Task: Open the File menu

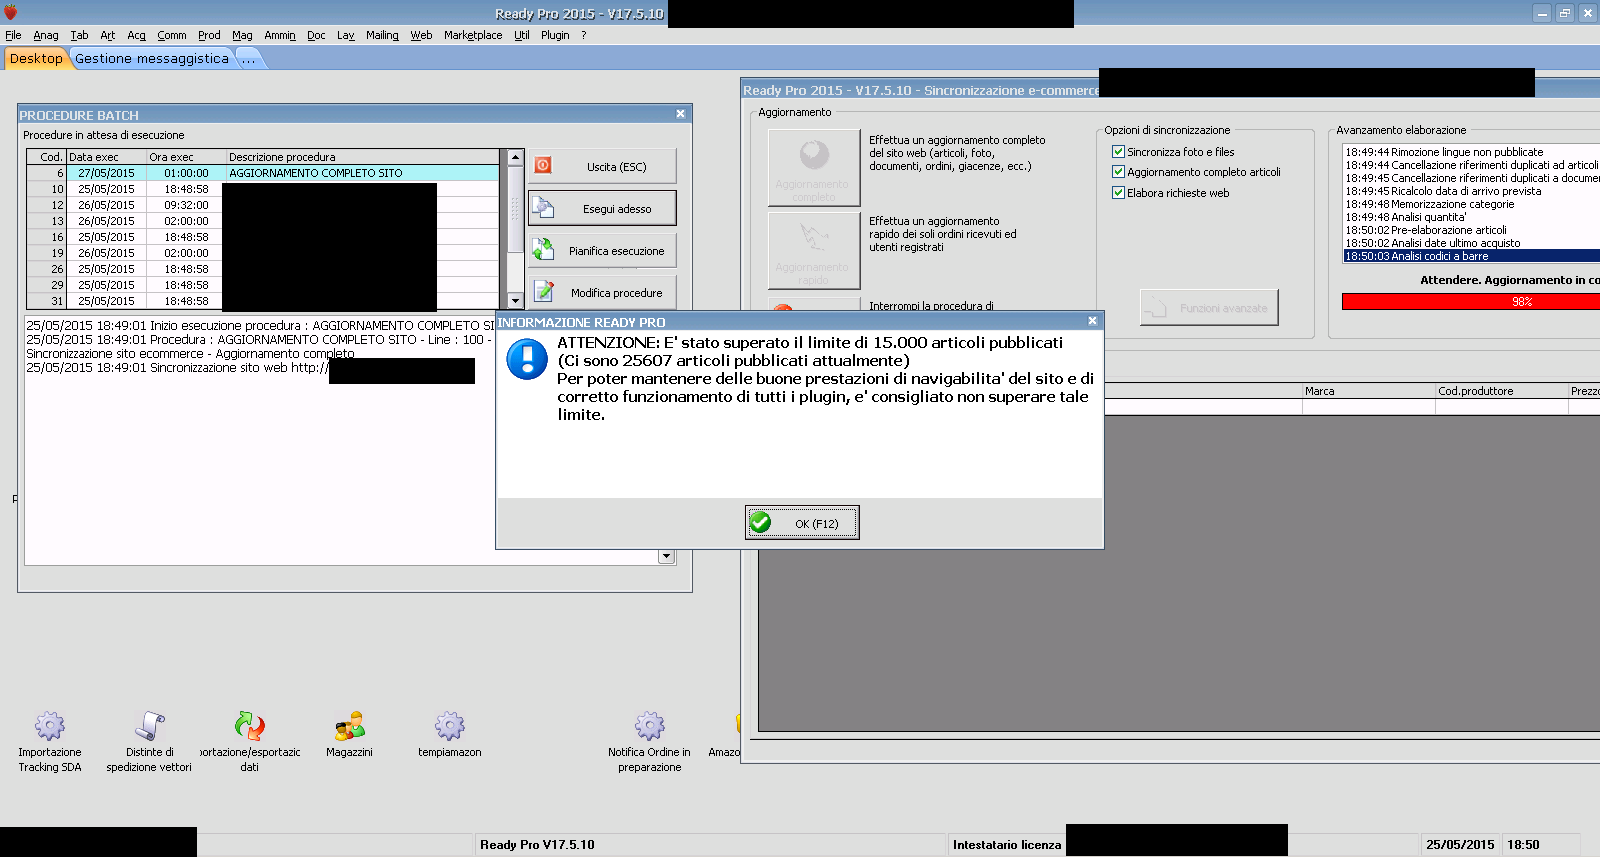Action: point(13,35)
